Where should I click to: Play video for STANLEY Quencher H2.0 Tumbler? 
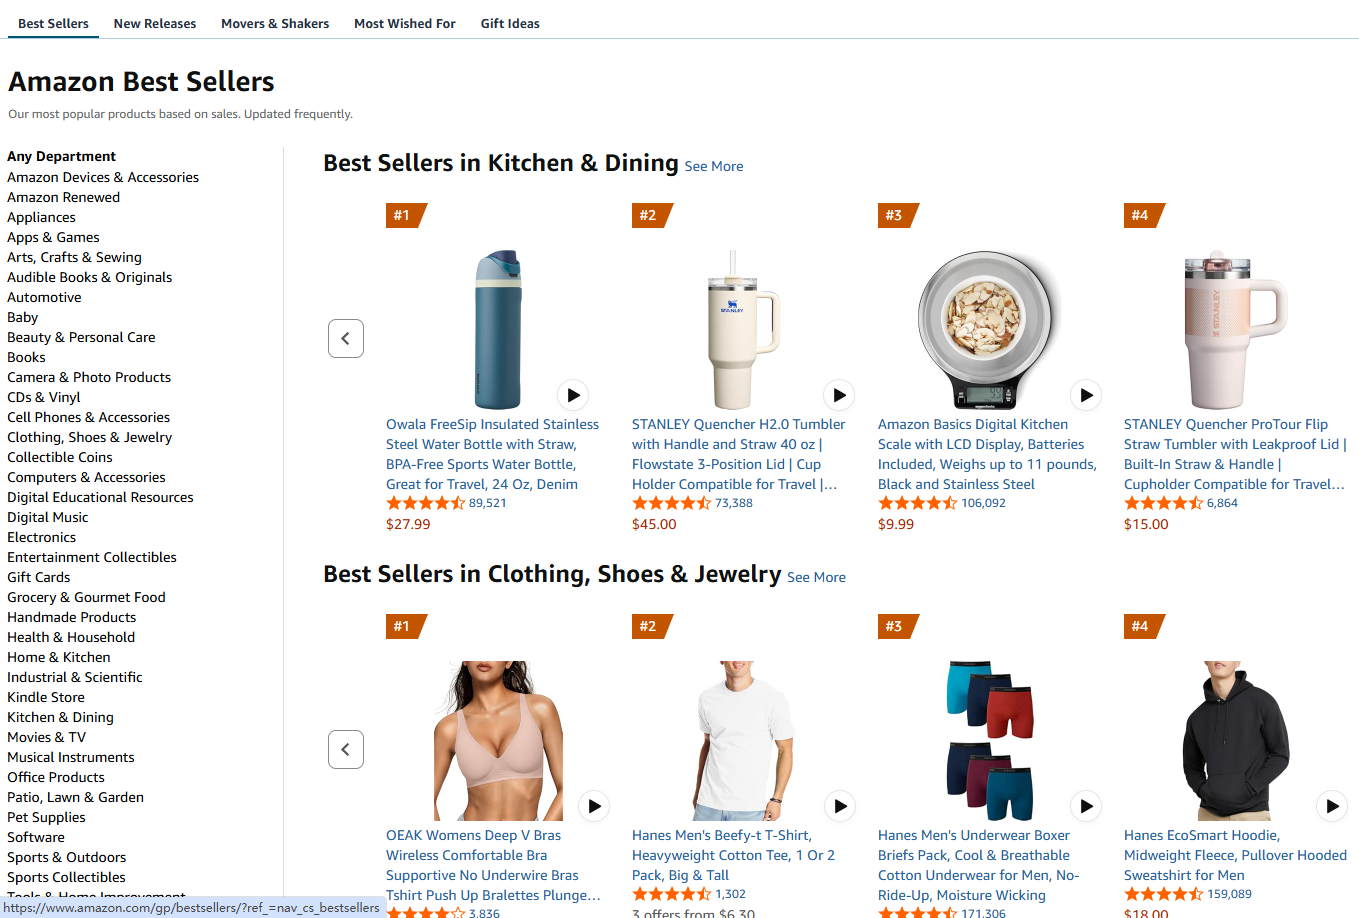pos(839,395)
